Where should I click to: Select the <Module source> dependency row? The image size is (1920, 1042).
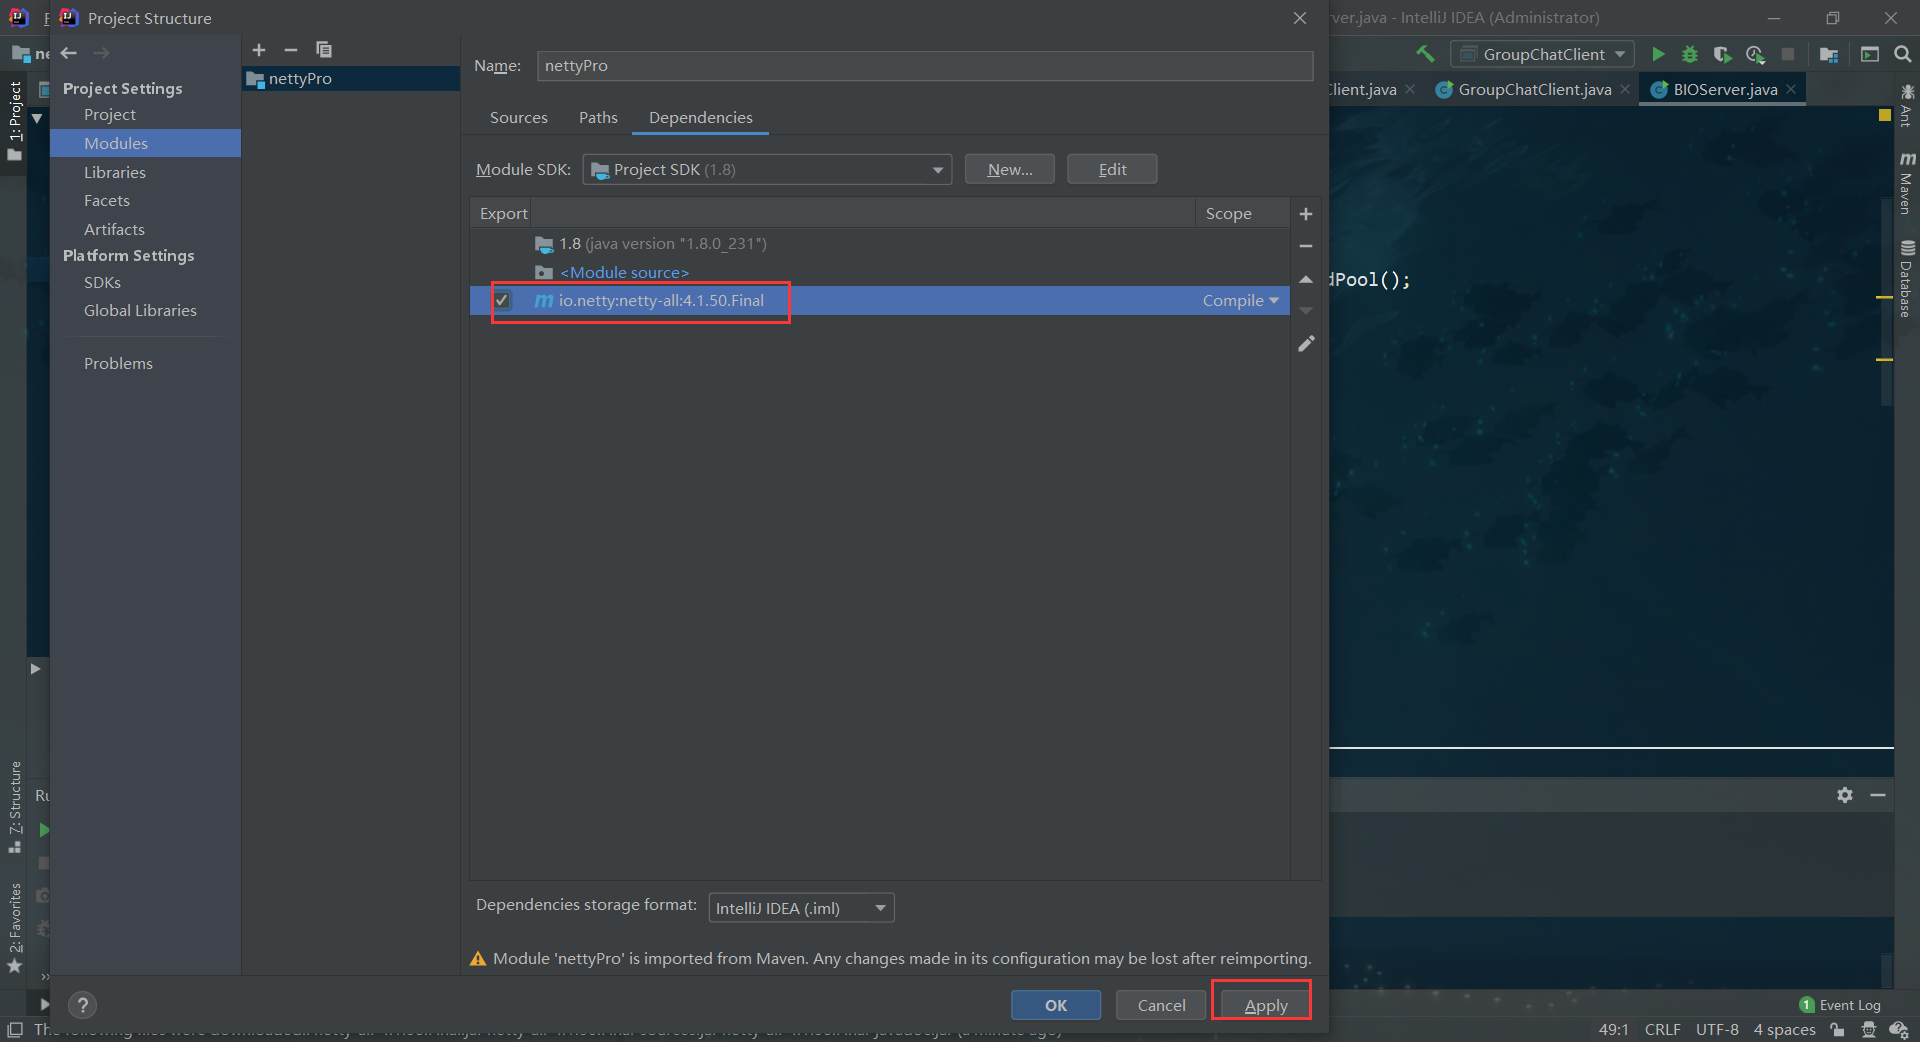click(880, 272)
